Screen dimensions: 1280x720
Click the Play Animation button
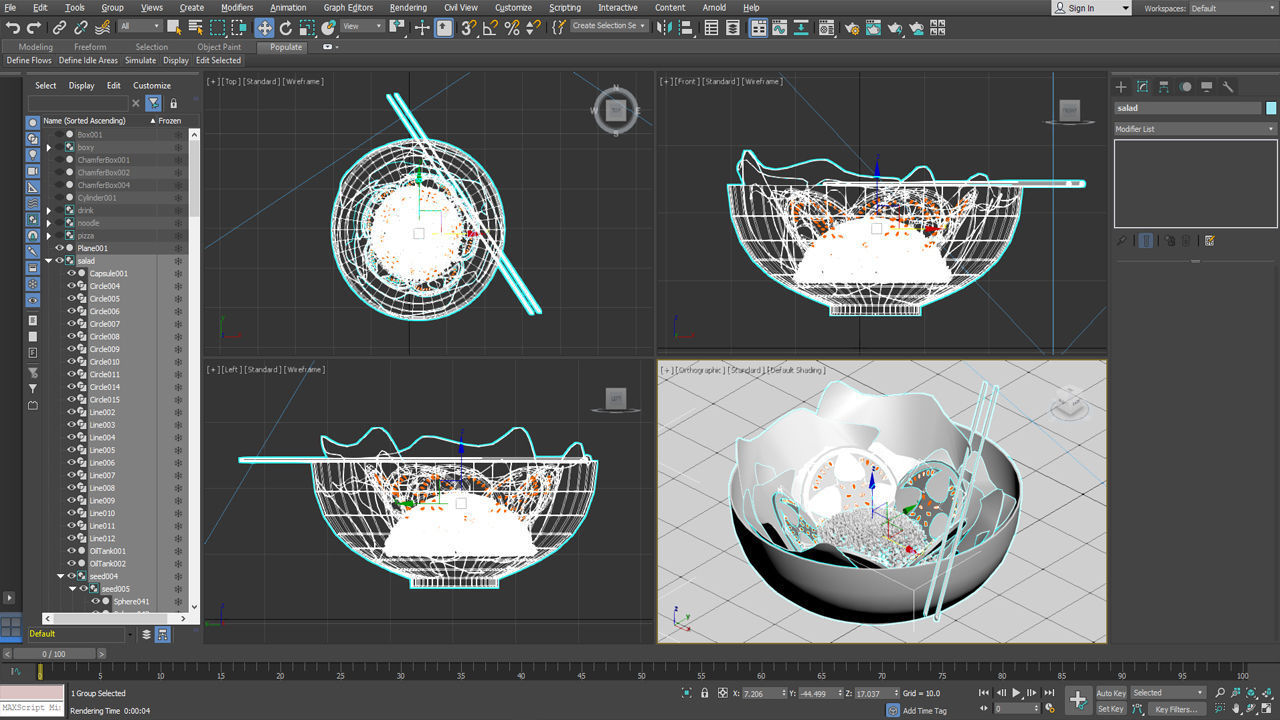[x=1017, y=693]
